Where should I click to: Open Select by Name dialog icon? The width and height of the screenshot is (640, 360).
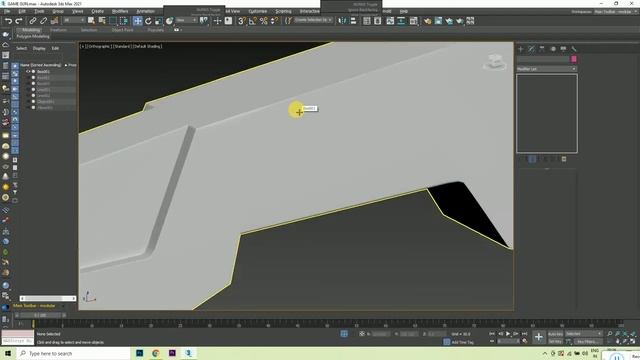coord(102,21)
